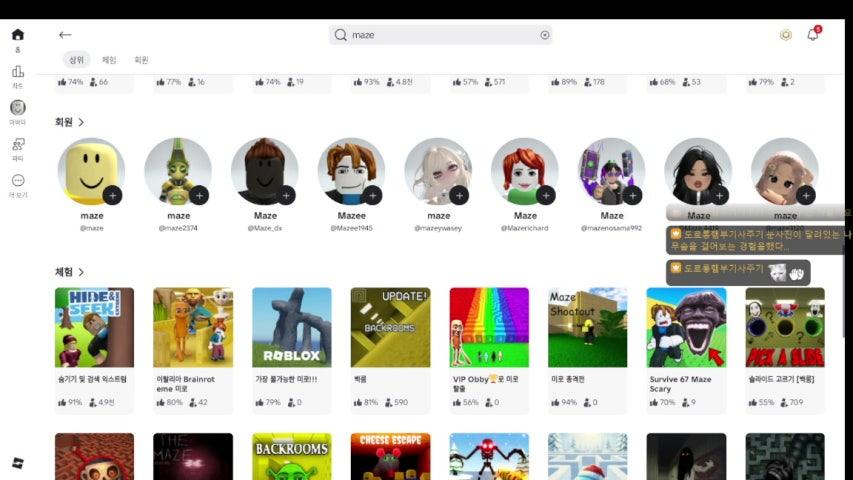Add friend @Mazerichard with plus icon
Image resolution: width=853 pixels, height=480 pixels.
pyautogui.click(x=546, y=195)
